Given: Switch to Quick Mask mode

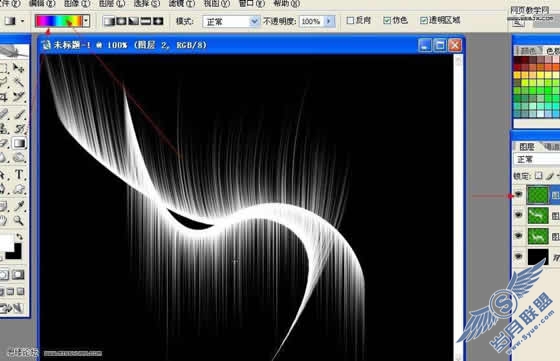Looking at the screenshot, I should pyautogui.click(x=18, y=275).
